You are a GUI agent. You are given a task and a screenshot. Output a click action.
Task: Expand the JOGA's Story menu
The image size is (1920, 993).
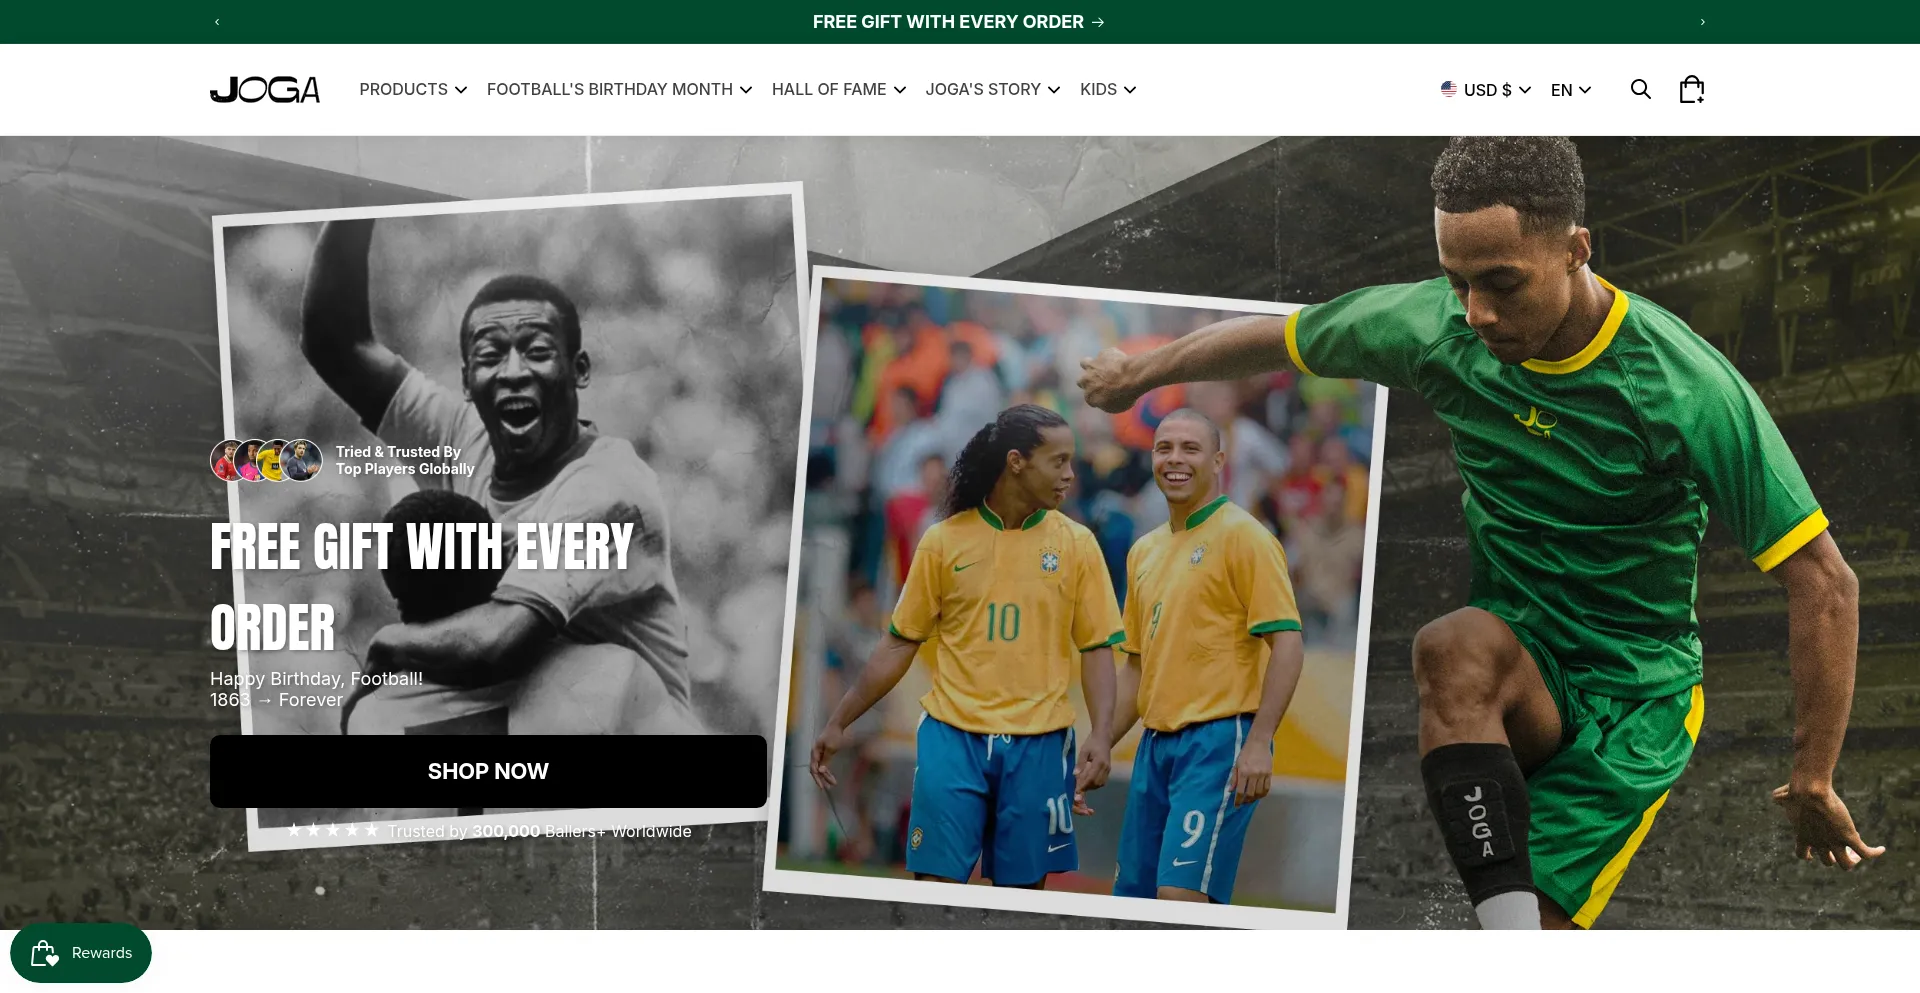pos(992,90)
